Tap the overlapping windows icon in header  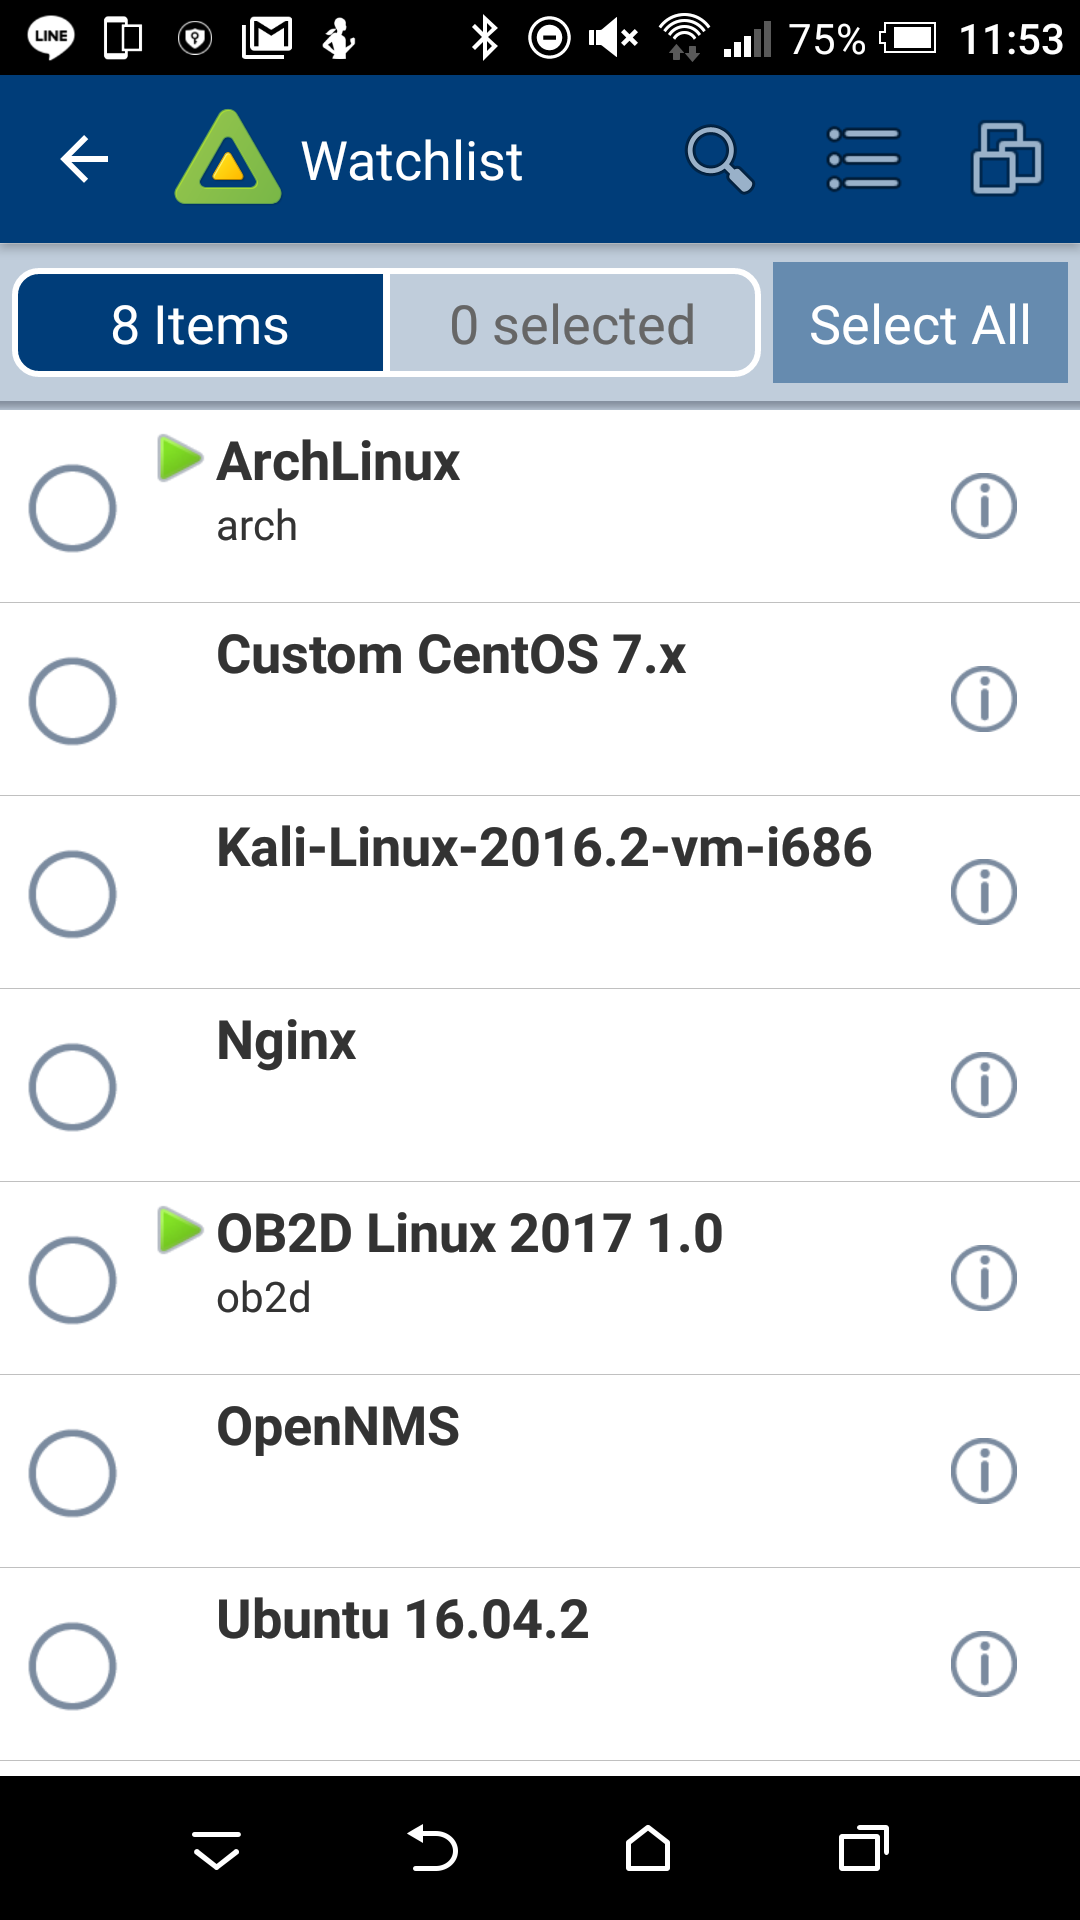click(1007, 159)
